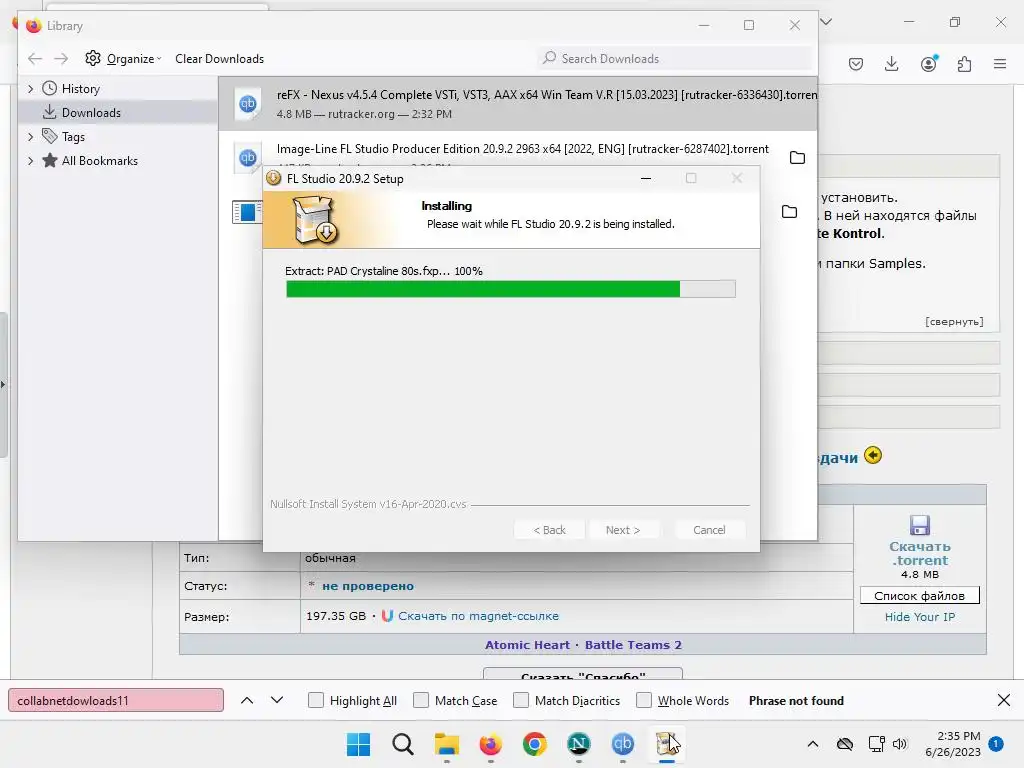Screen dimensions: 1024x768
Task: Close the find bar
Action: 1004,701
